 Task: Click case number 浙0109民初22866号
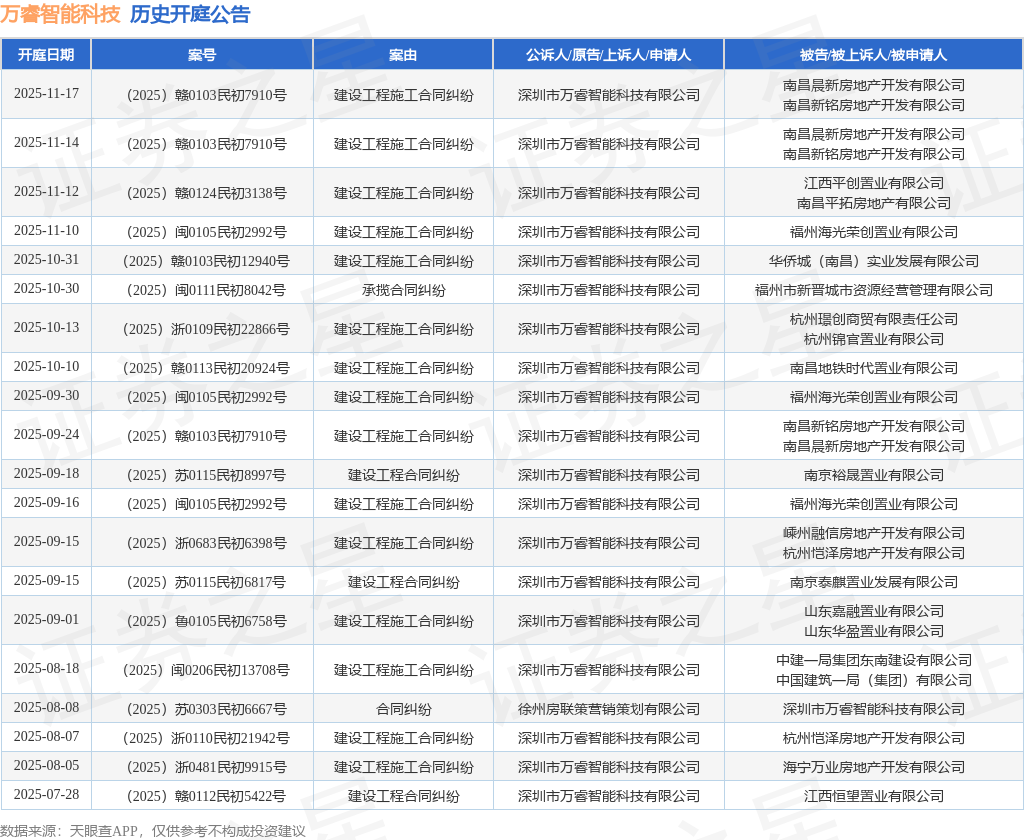point(206,329)
